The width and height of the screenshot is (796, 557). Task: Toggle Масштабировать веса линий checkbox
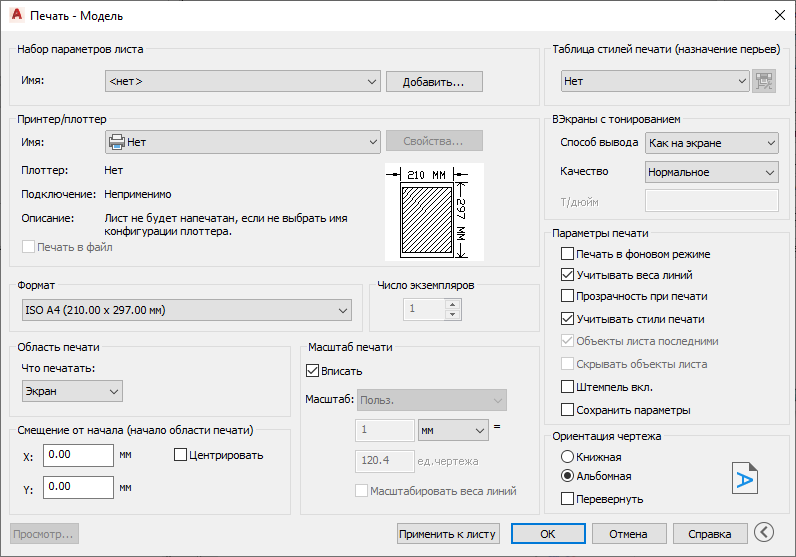click(361, 490)
